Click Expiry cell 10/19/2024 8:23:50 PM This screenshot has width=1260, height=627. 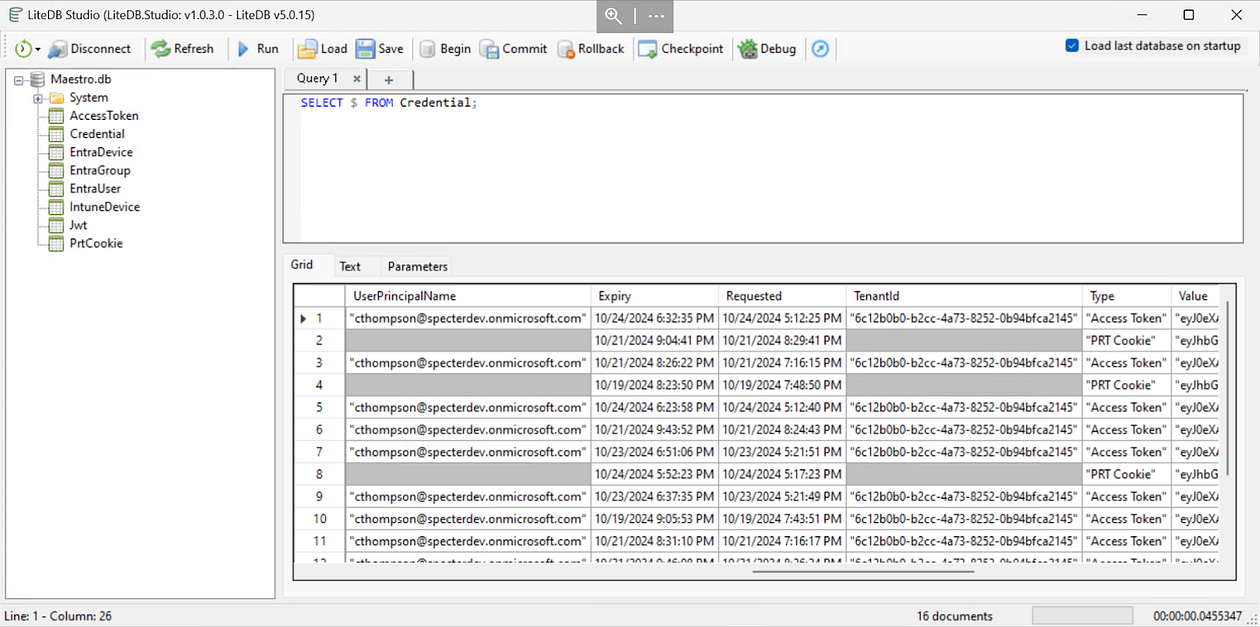(x=655, y=385)
